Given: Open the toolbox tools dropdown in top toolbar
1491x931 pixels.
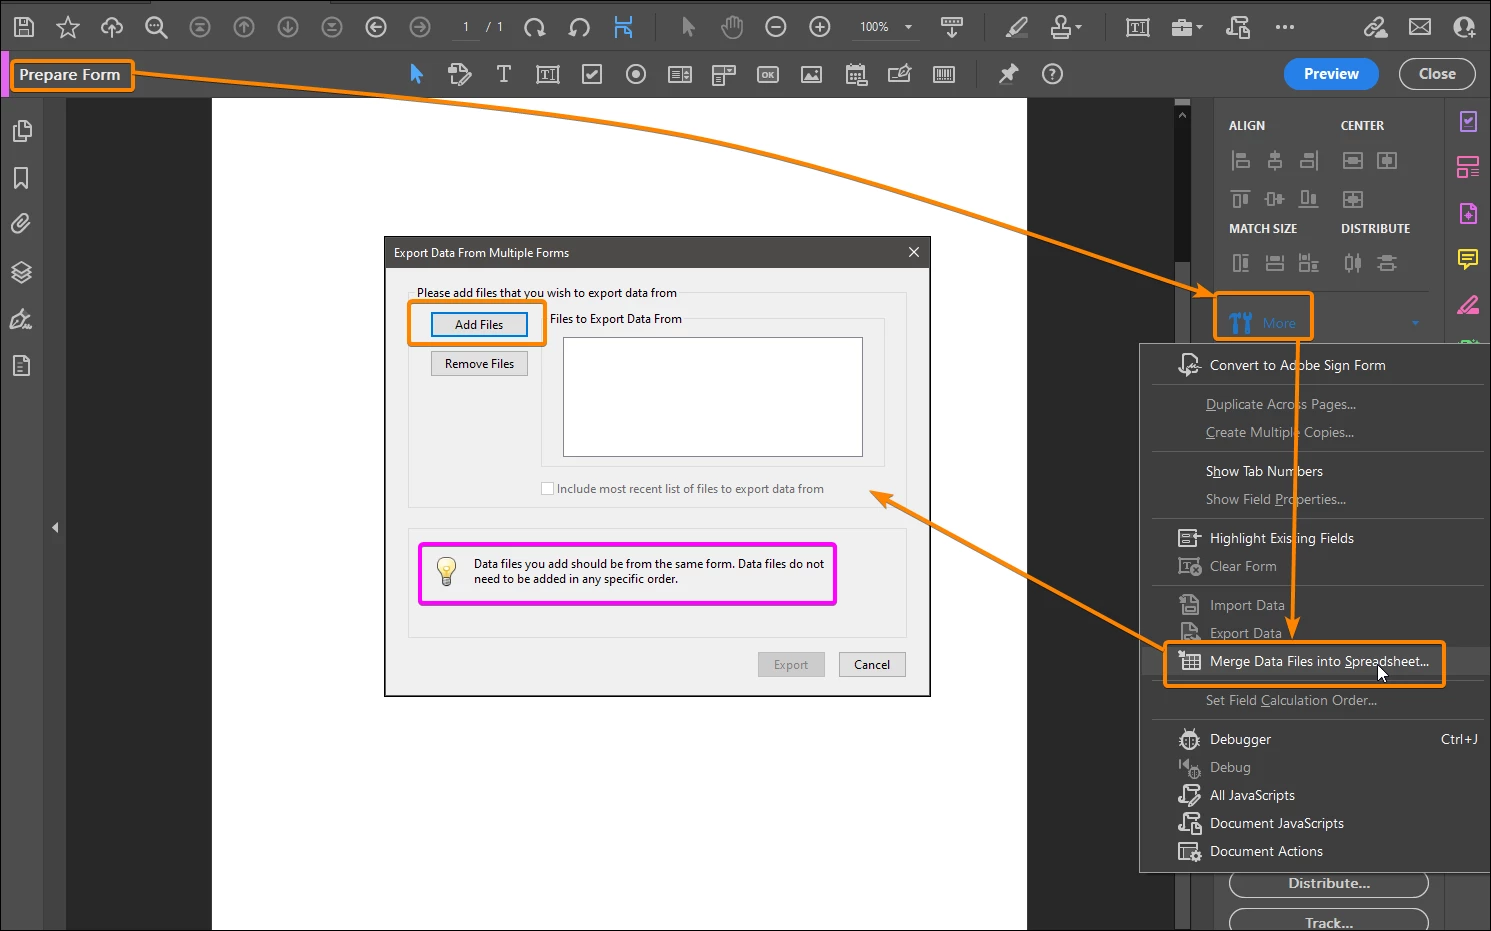Looking at the screenshot, I should coord(1186,27).
